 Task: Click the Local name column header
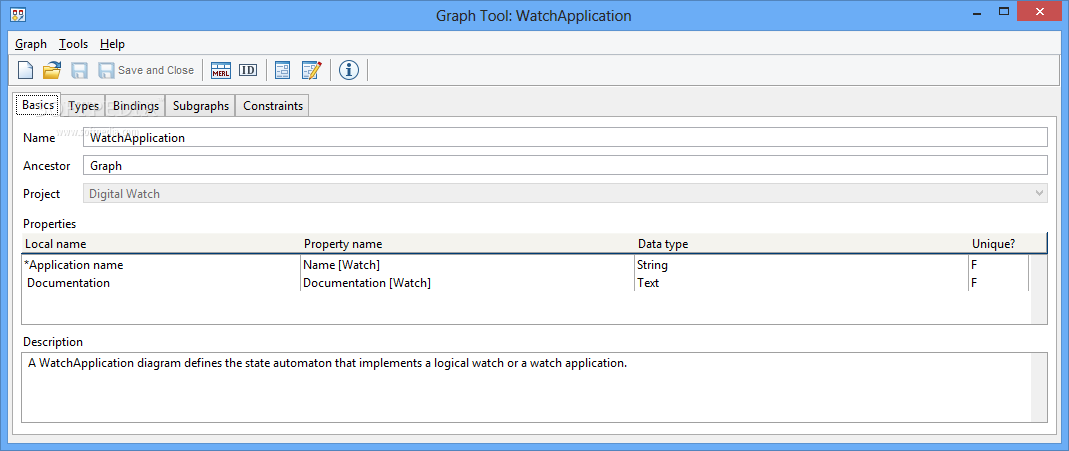tap(161, 244)
